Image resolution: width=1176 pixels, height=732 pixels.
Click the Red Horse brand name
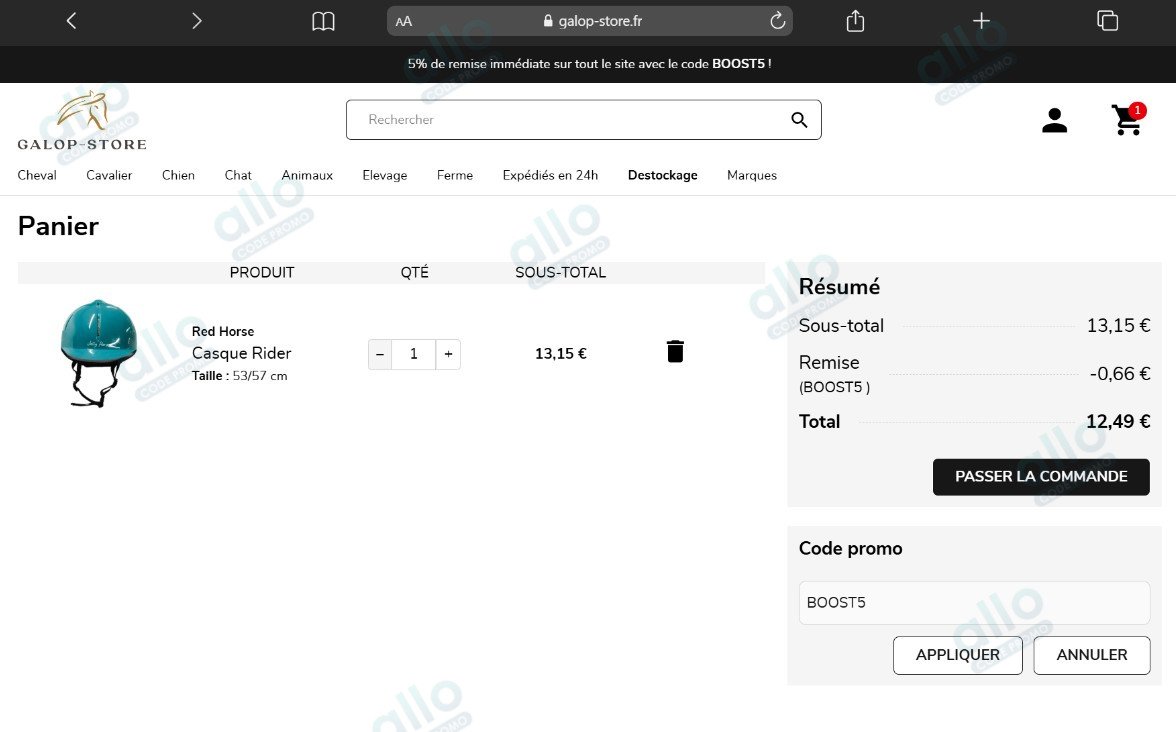(x=223, y=332)
